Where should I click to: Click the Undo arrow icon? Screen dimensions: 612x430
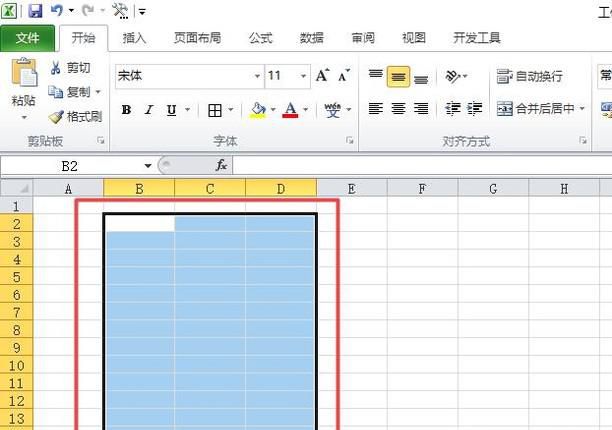(x=57, y=10)
